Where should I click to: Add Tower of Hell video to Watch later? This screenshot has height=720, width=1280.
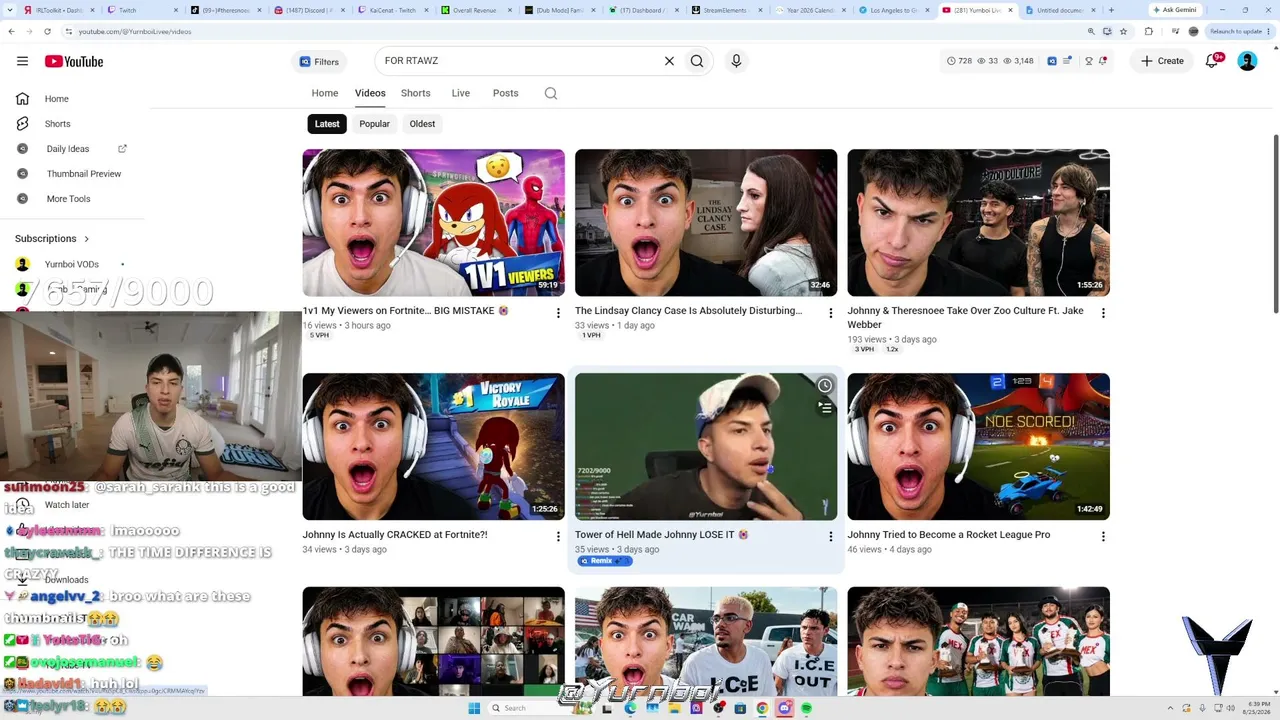point(825,386)
